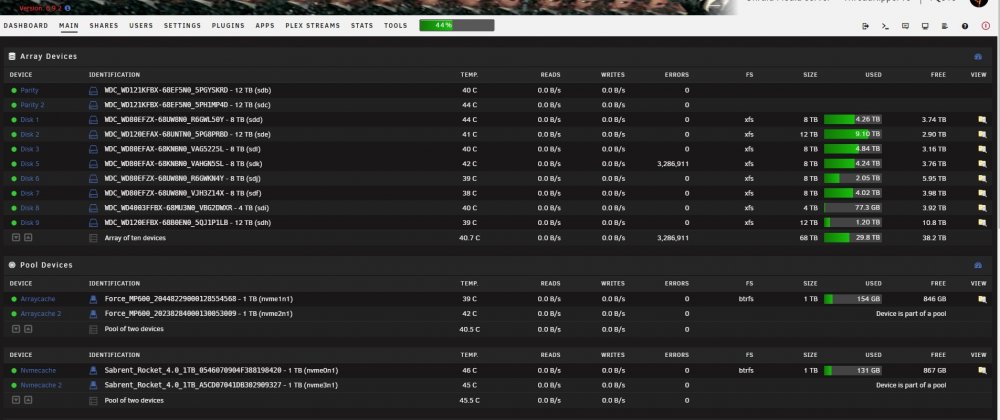This screenshot has width=1000, height=420.
Task: Click the drive icon in the Parity 2 row
Action: click(93, 105)
